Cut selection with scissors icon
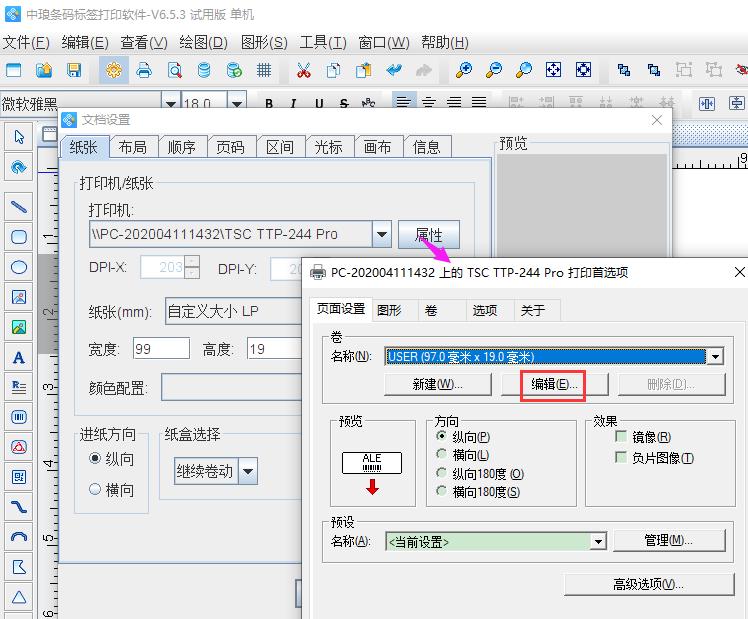 pos(303,70)
